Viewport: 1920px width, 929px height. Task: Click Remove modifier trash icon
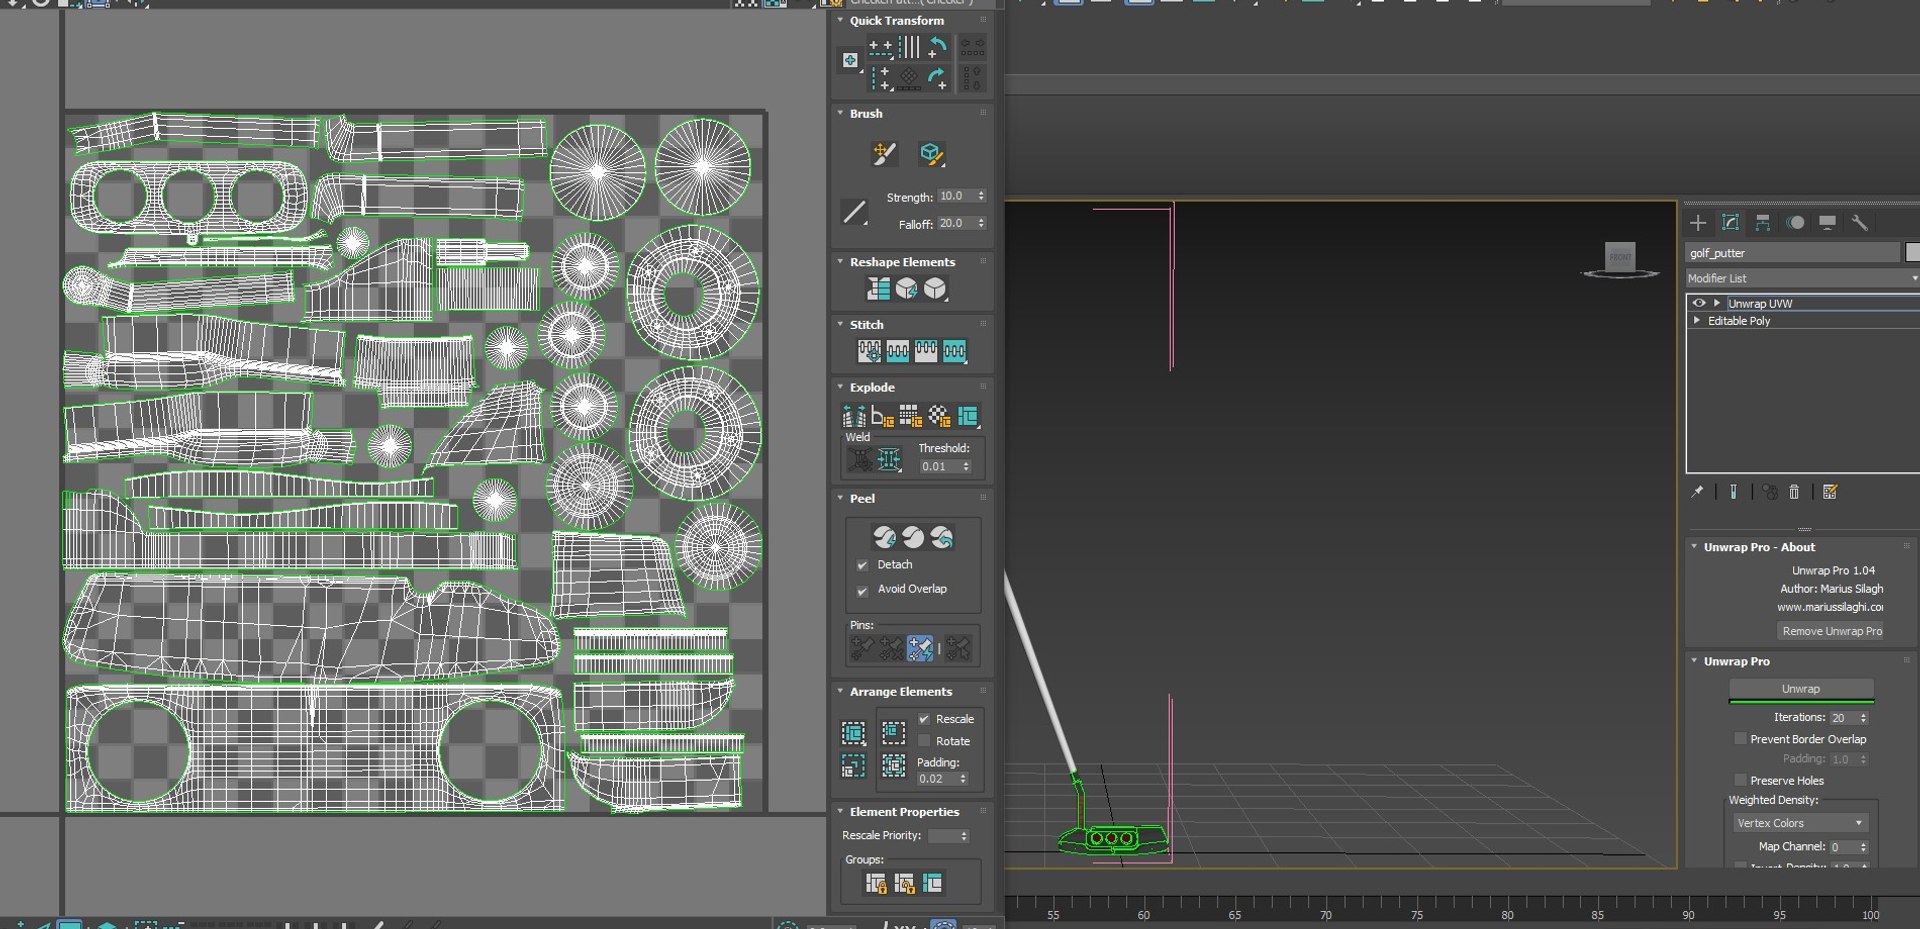pyautogui.click(x=1794, y=491)
